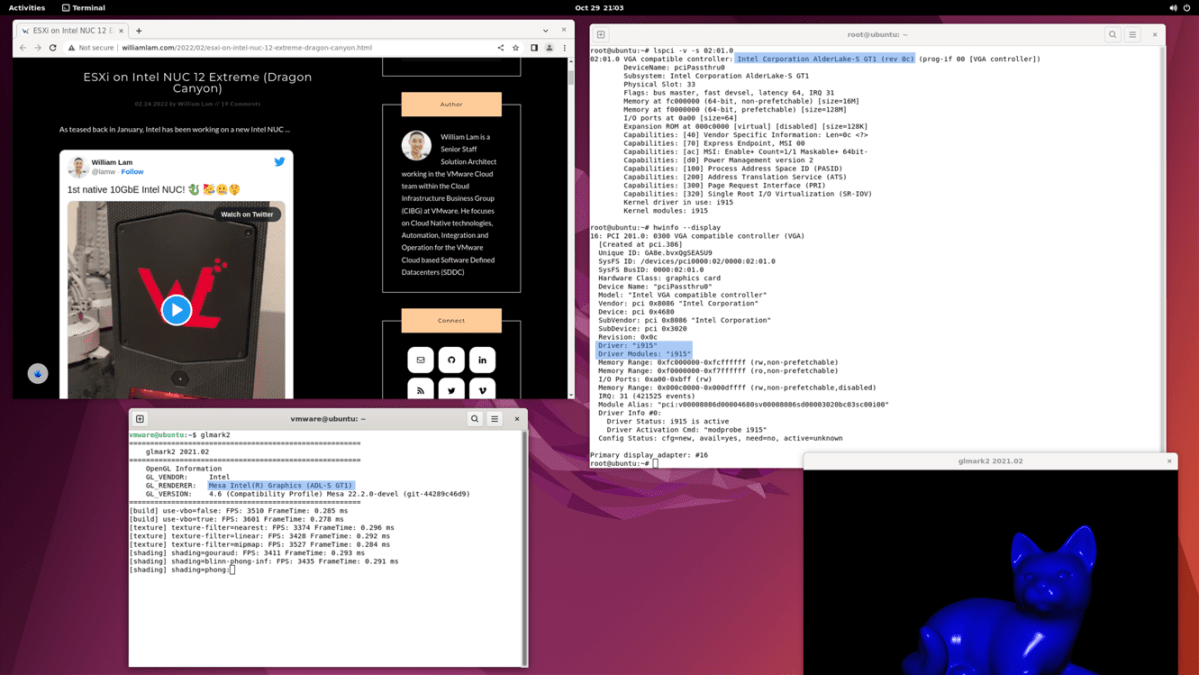Click the article title ESXi on Intel NUC 12
Image resolution: width=1199 pixels, height=675 pixels.
click(197, 83)
